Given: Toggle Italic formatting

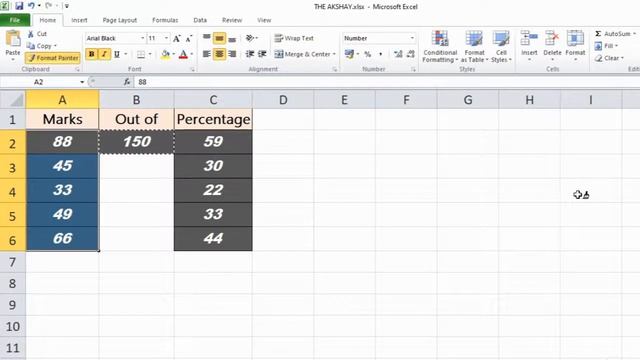Looking at the screenshot, I should [x=104, y=54].
